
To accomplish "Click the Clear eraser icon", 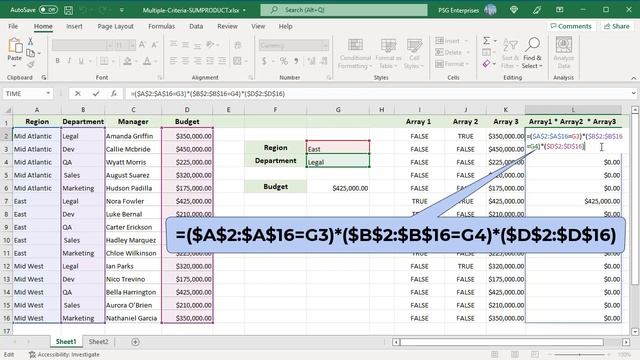I will pyautogui.click(x=486, y=64).
